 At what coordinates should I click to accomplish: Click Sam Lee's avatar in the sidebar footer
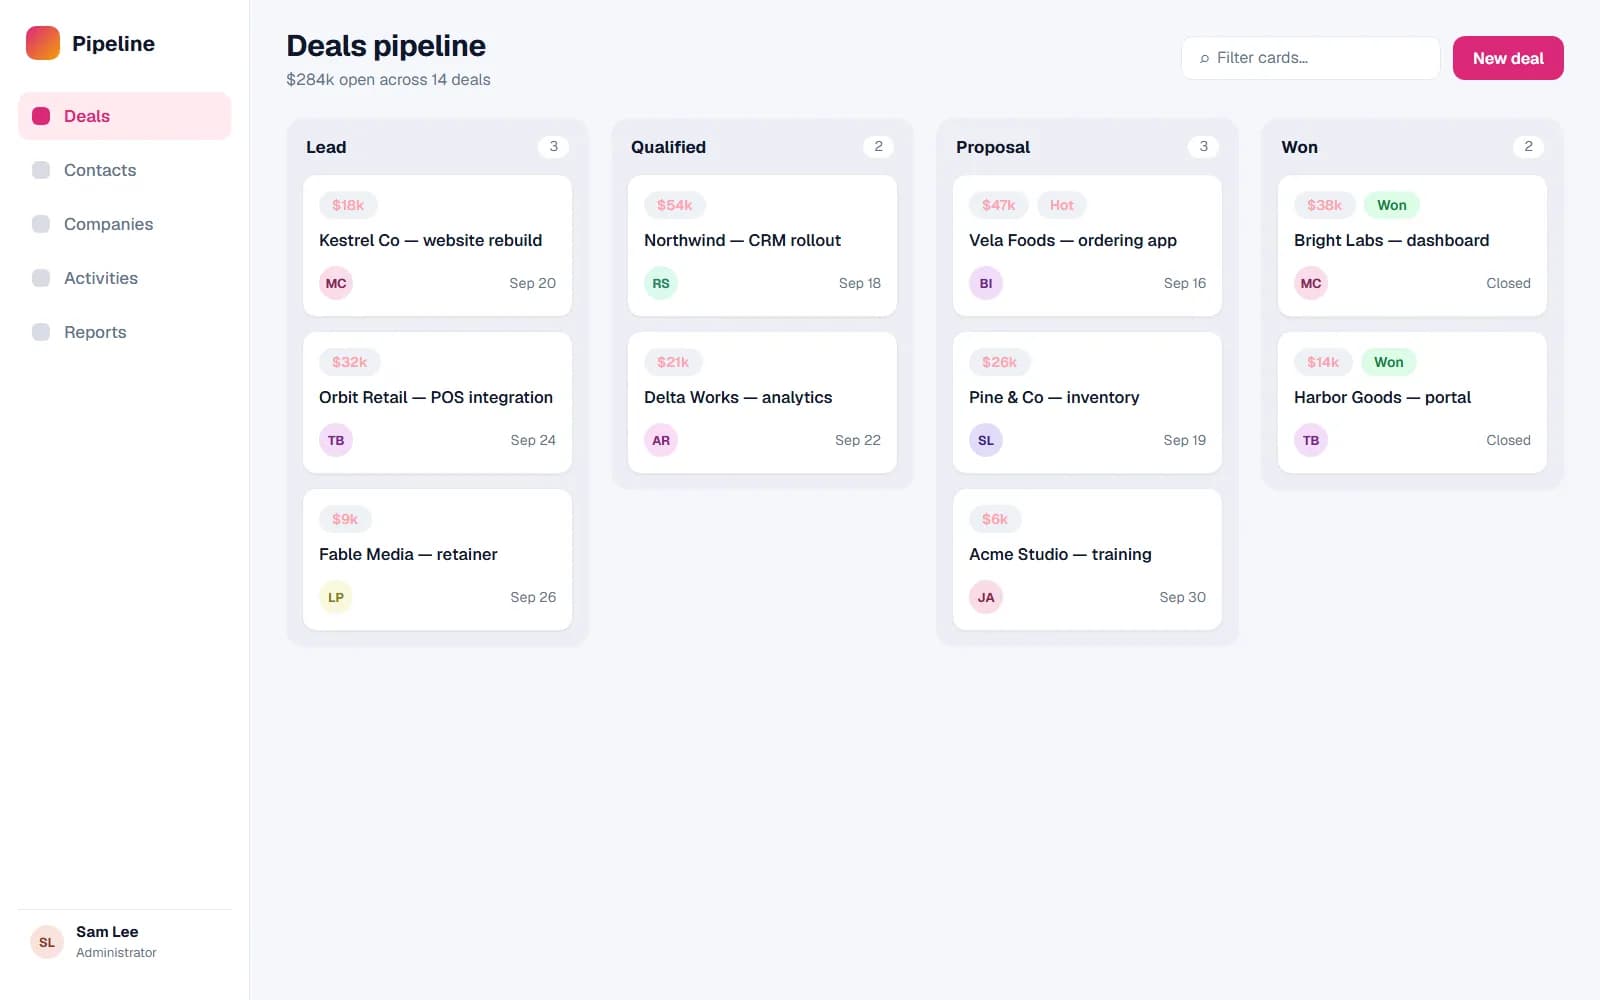tap(47, 942)
